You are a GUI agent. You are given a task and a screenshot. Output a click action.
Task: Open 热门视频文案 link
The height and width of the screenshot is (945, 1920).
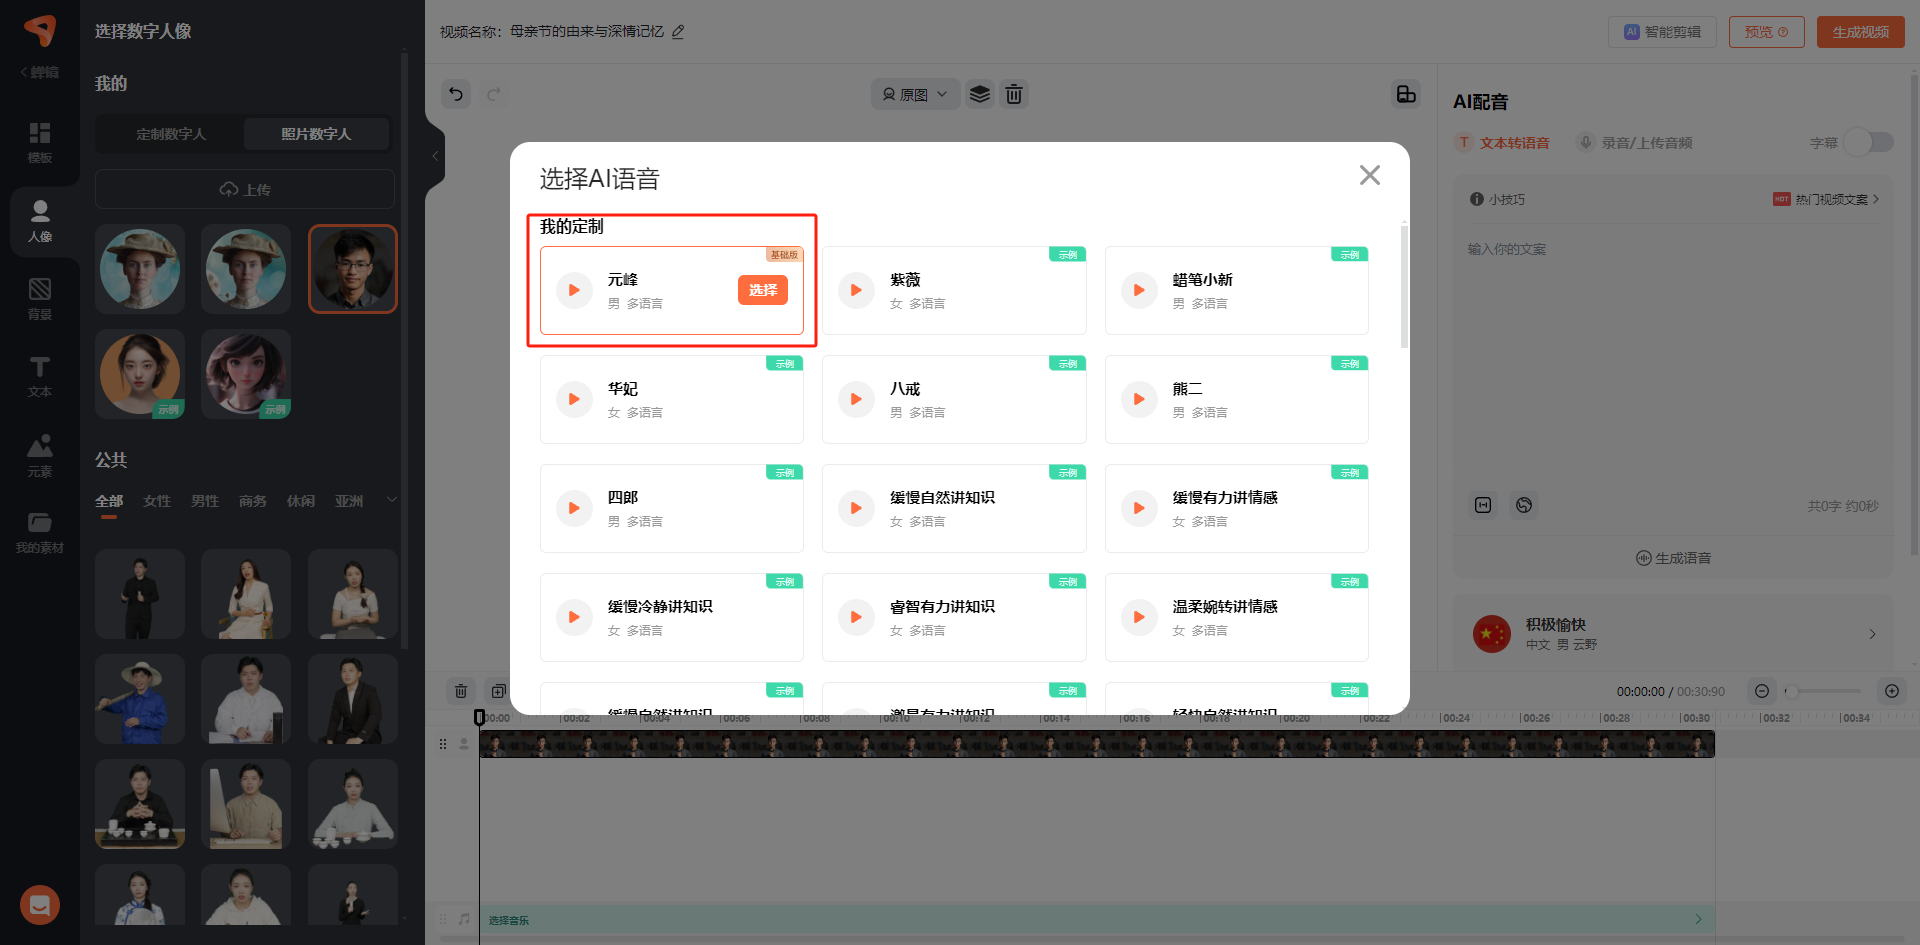[1826, 199]
